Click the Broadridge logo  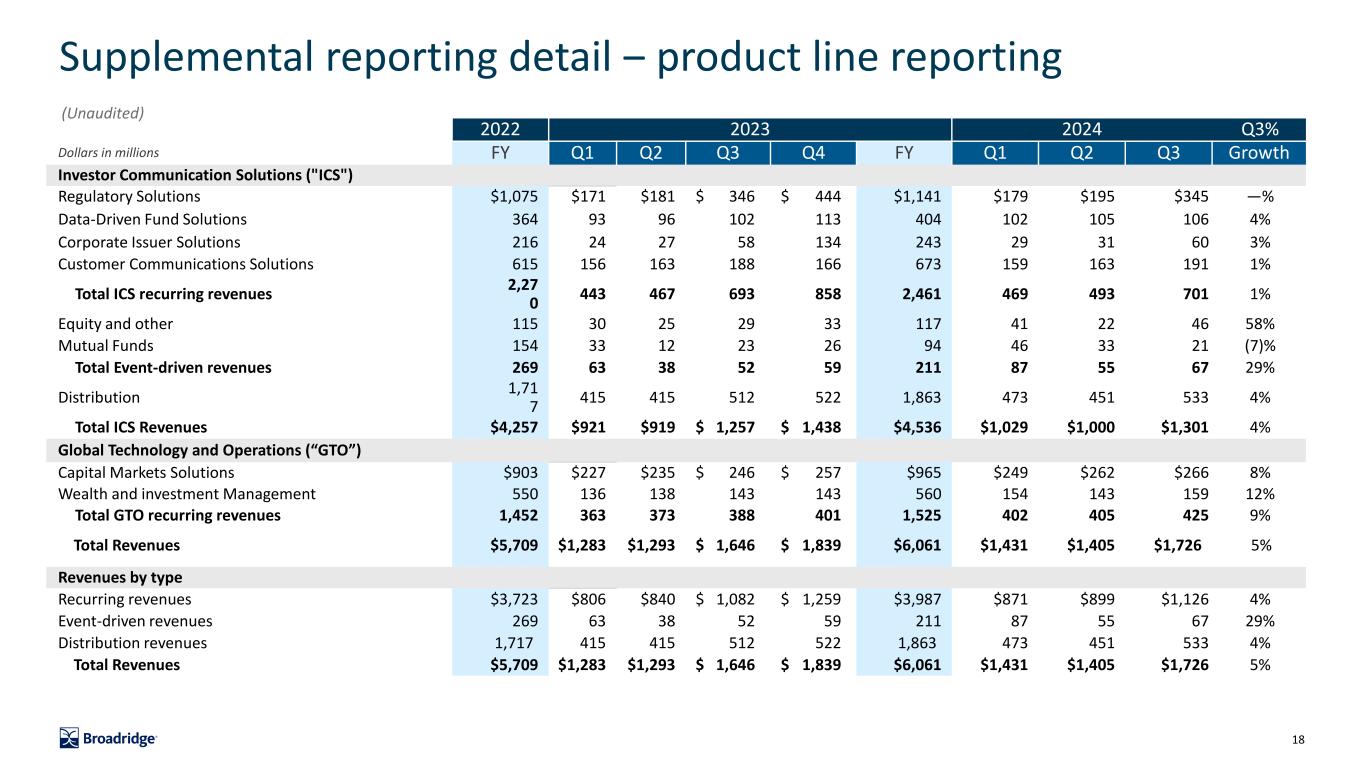tap(108, 738)
